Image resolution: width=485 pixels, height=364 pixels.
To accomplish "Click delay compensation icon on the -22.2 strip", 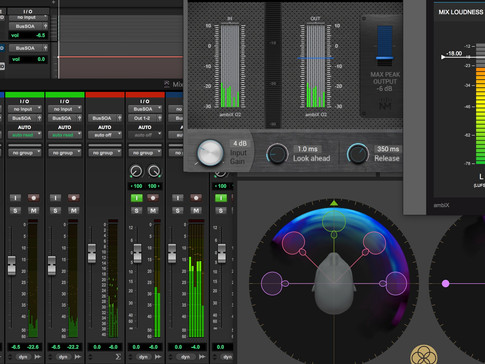I will [x=78, y=357].
